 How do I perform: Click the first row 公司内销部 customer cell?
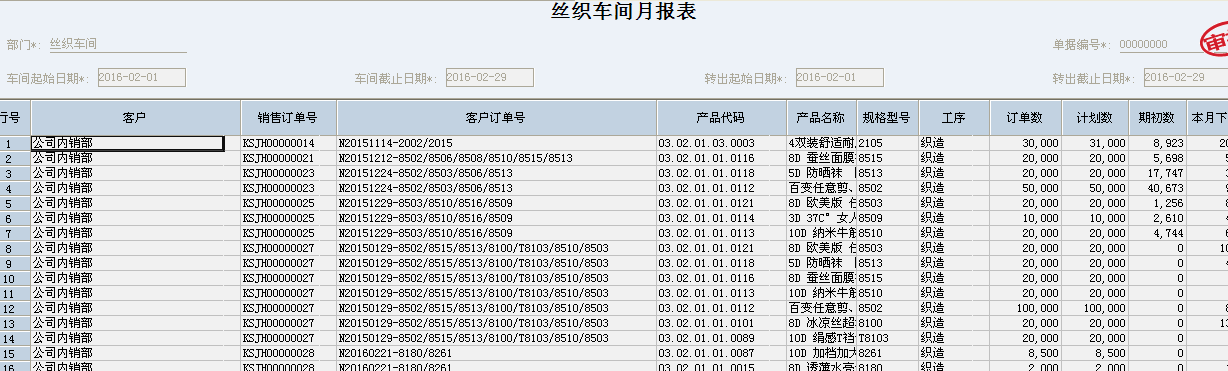click(128, 143)
